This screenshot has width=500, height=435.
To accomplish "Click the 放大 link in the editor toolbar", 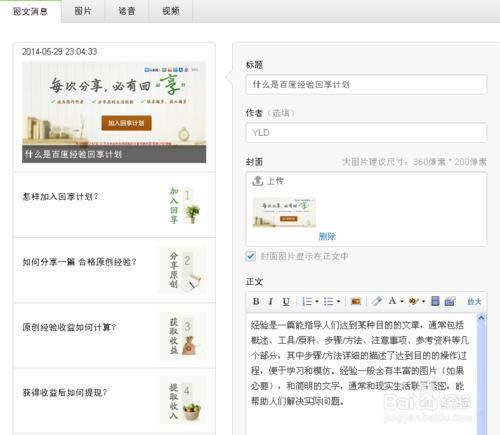I will [474, 301].
